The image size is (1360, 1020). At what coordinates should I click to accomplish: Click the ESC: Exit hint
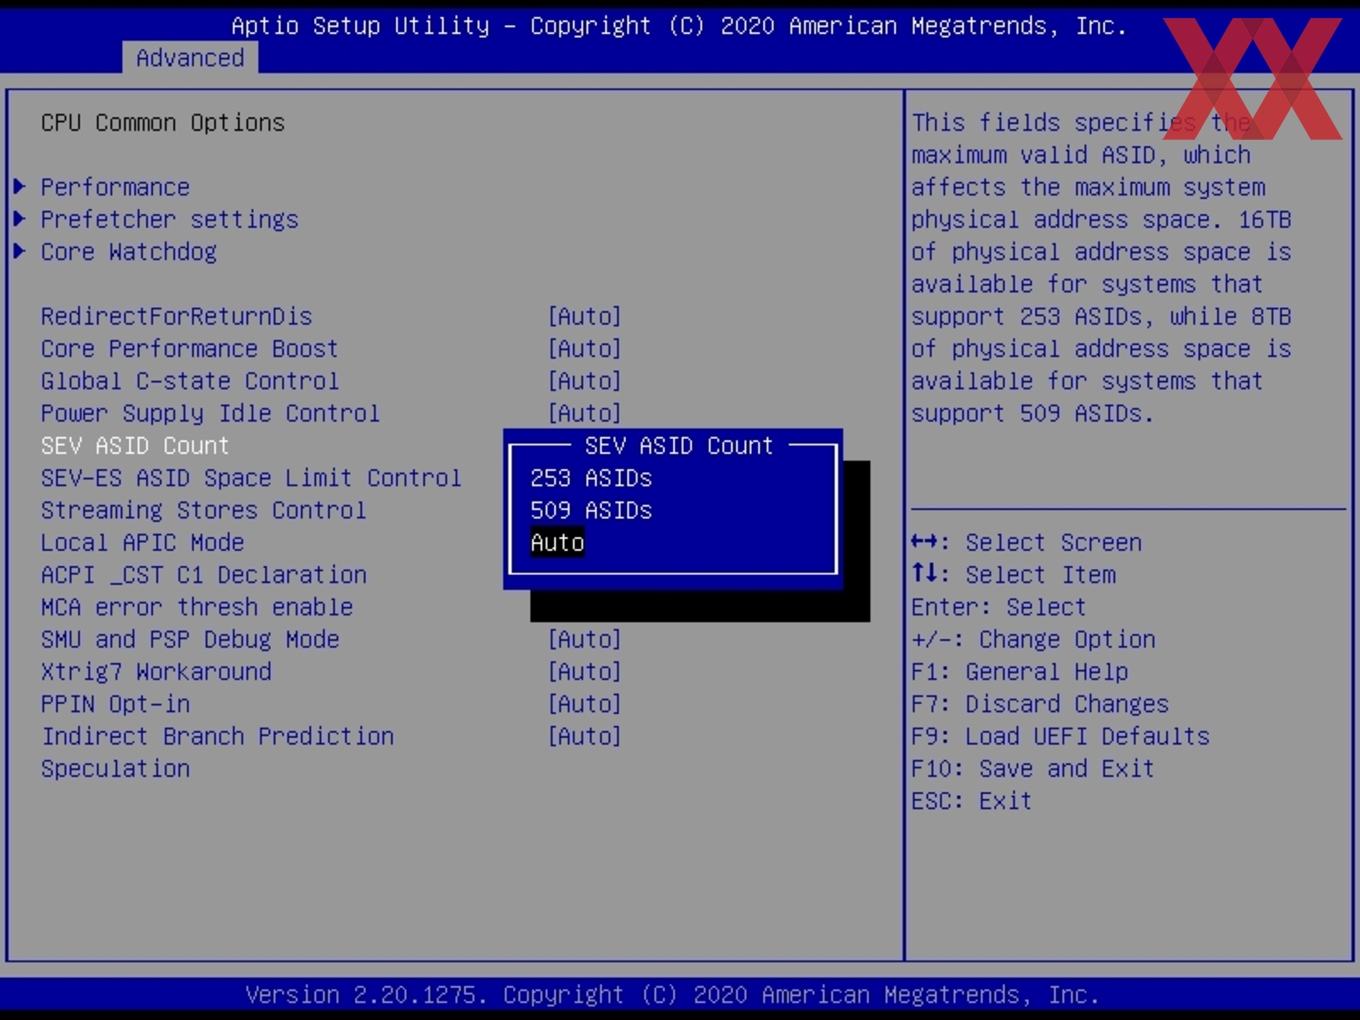tap(971, 800)
